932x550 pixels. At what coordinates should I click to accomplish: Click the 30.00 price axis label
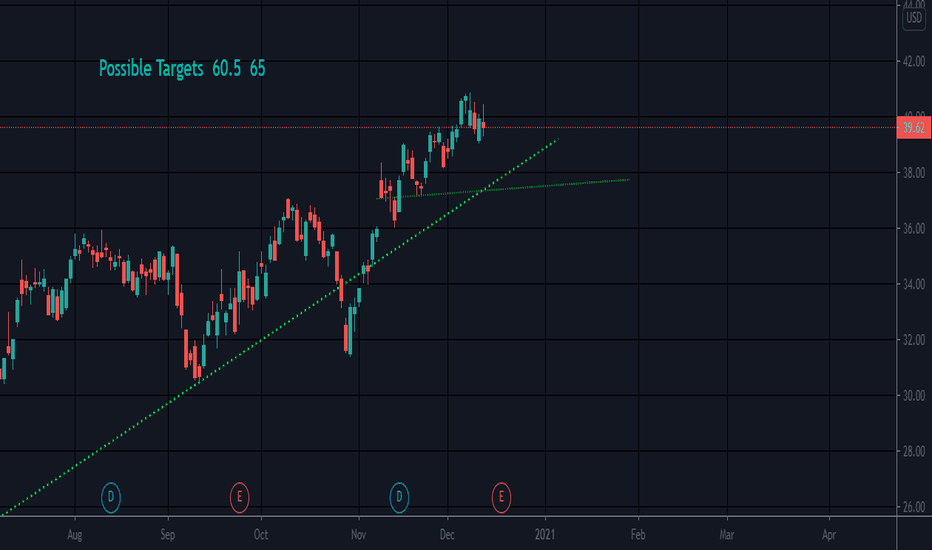pyautogui.click(x=914, y=395)
